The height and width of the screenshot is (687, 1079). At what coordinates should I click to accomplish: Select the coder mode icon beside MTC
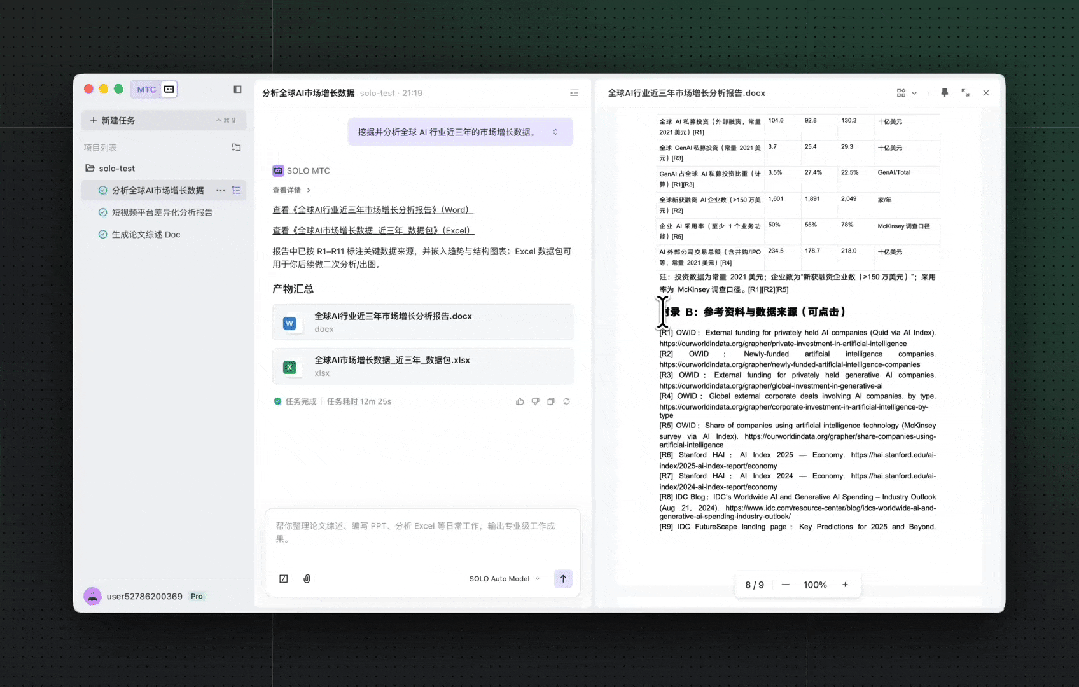pyautogui.click(x=169, y=89)
